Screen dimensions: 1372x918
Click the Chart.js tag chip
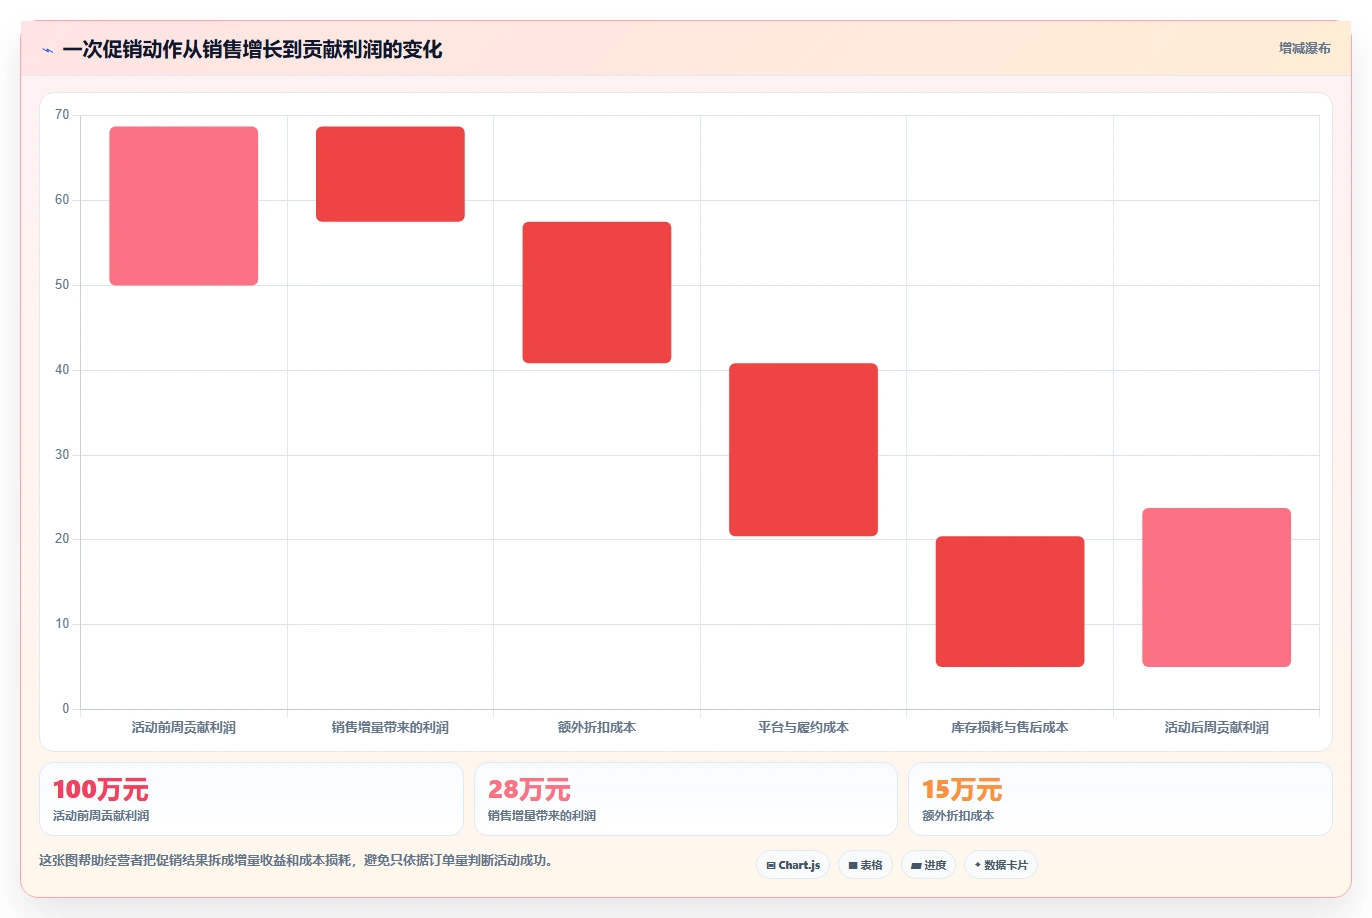[x=793, y=865]
